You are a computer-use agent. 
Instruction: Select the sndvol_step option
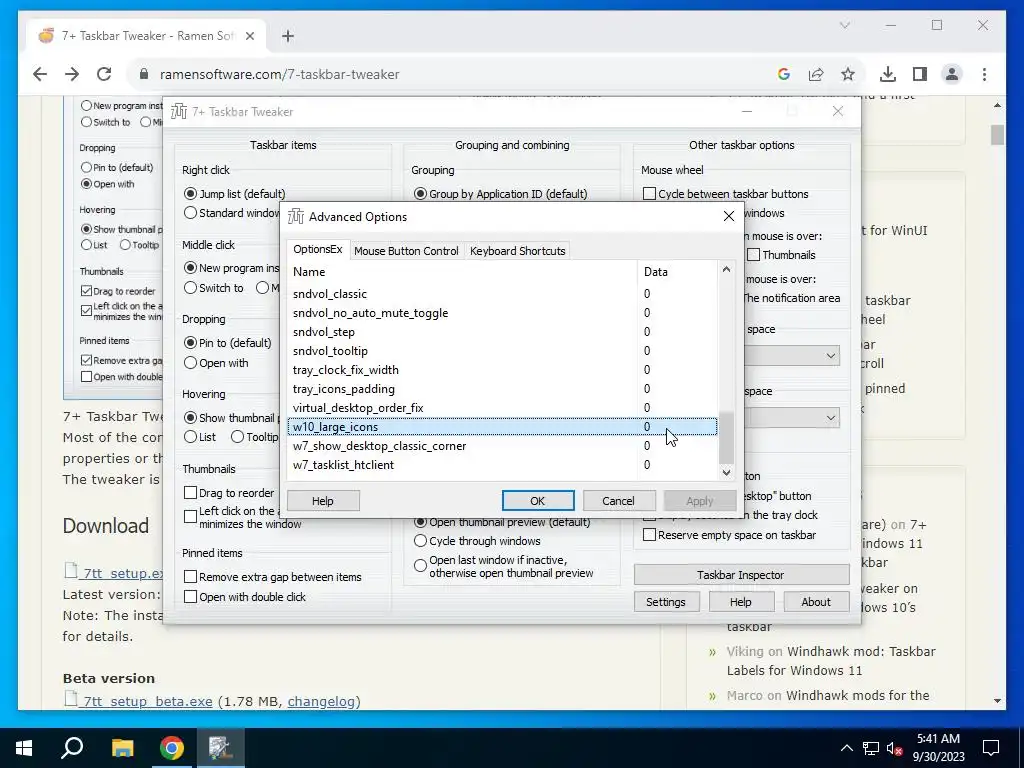502,332
